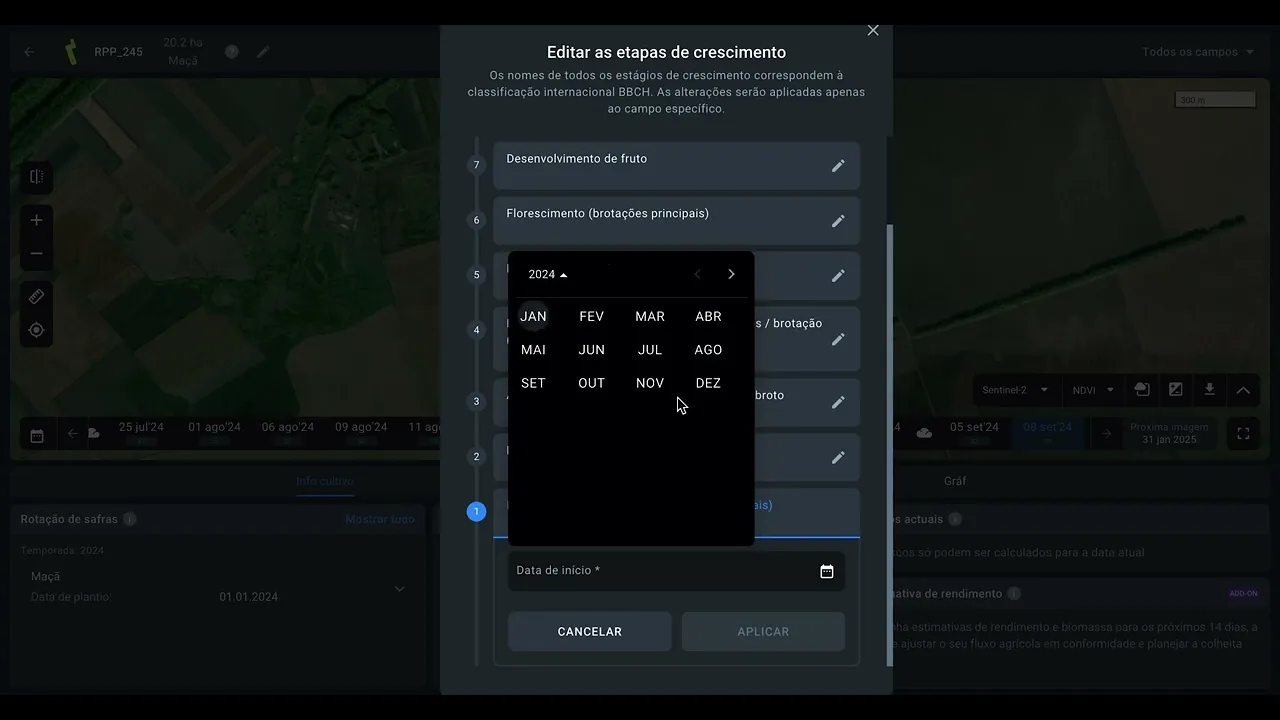Select ABR in month picker
Viewport: 1280px width, 720px height.
pos(708,316)
